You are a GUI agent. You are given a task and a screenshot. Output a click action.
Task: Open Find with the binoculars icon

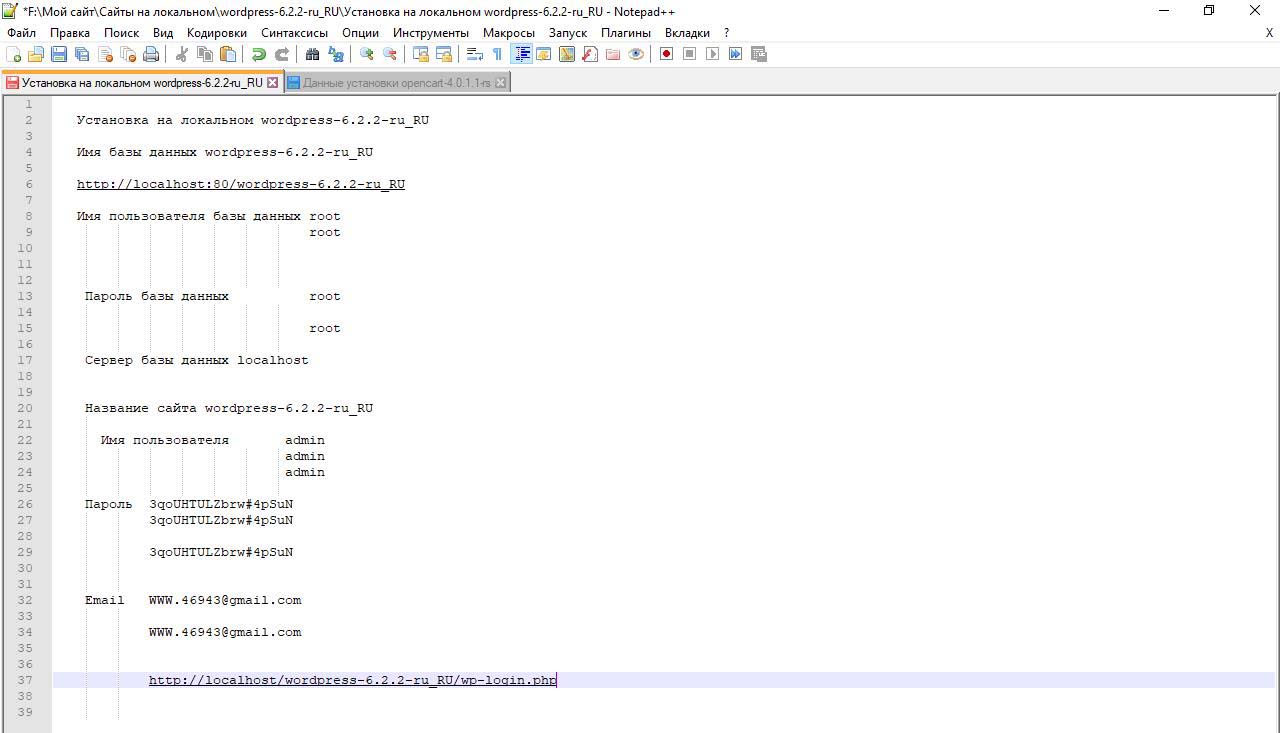tap(312, 54)
